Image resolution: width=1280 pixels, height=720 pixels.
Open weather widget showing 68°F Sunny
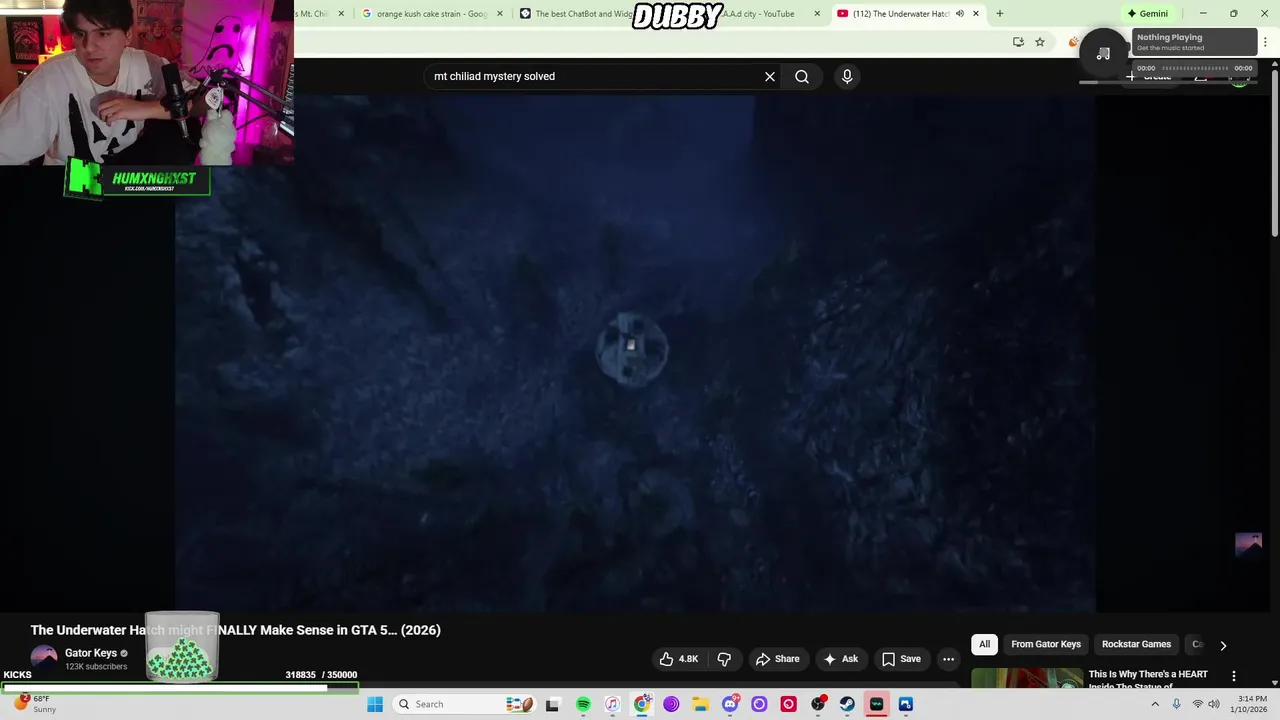click(33, 704)
